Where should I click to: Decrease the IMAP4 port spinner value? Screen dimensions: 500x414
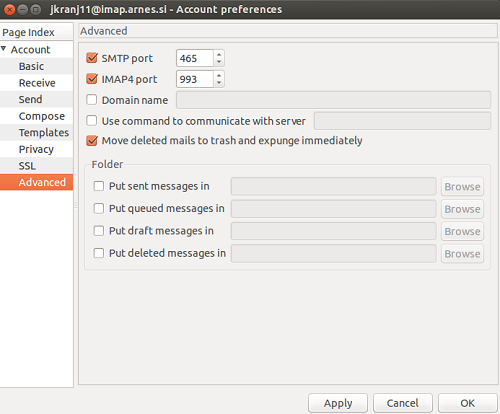(219, 83)
